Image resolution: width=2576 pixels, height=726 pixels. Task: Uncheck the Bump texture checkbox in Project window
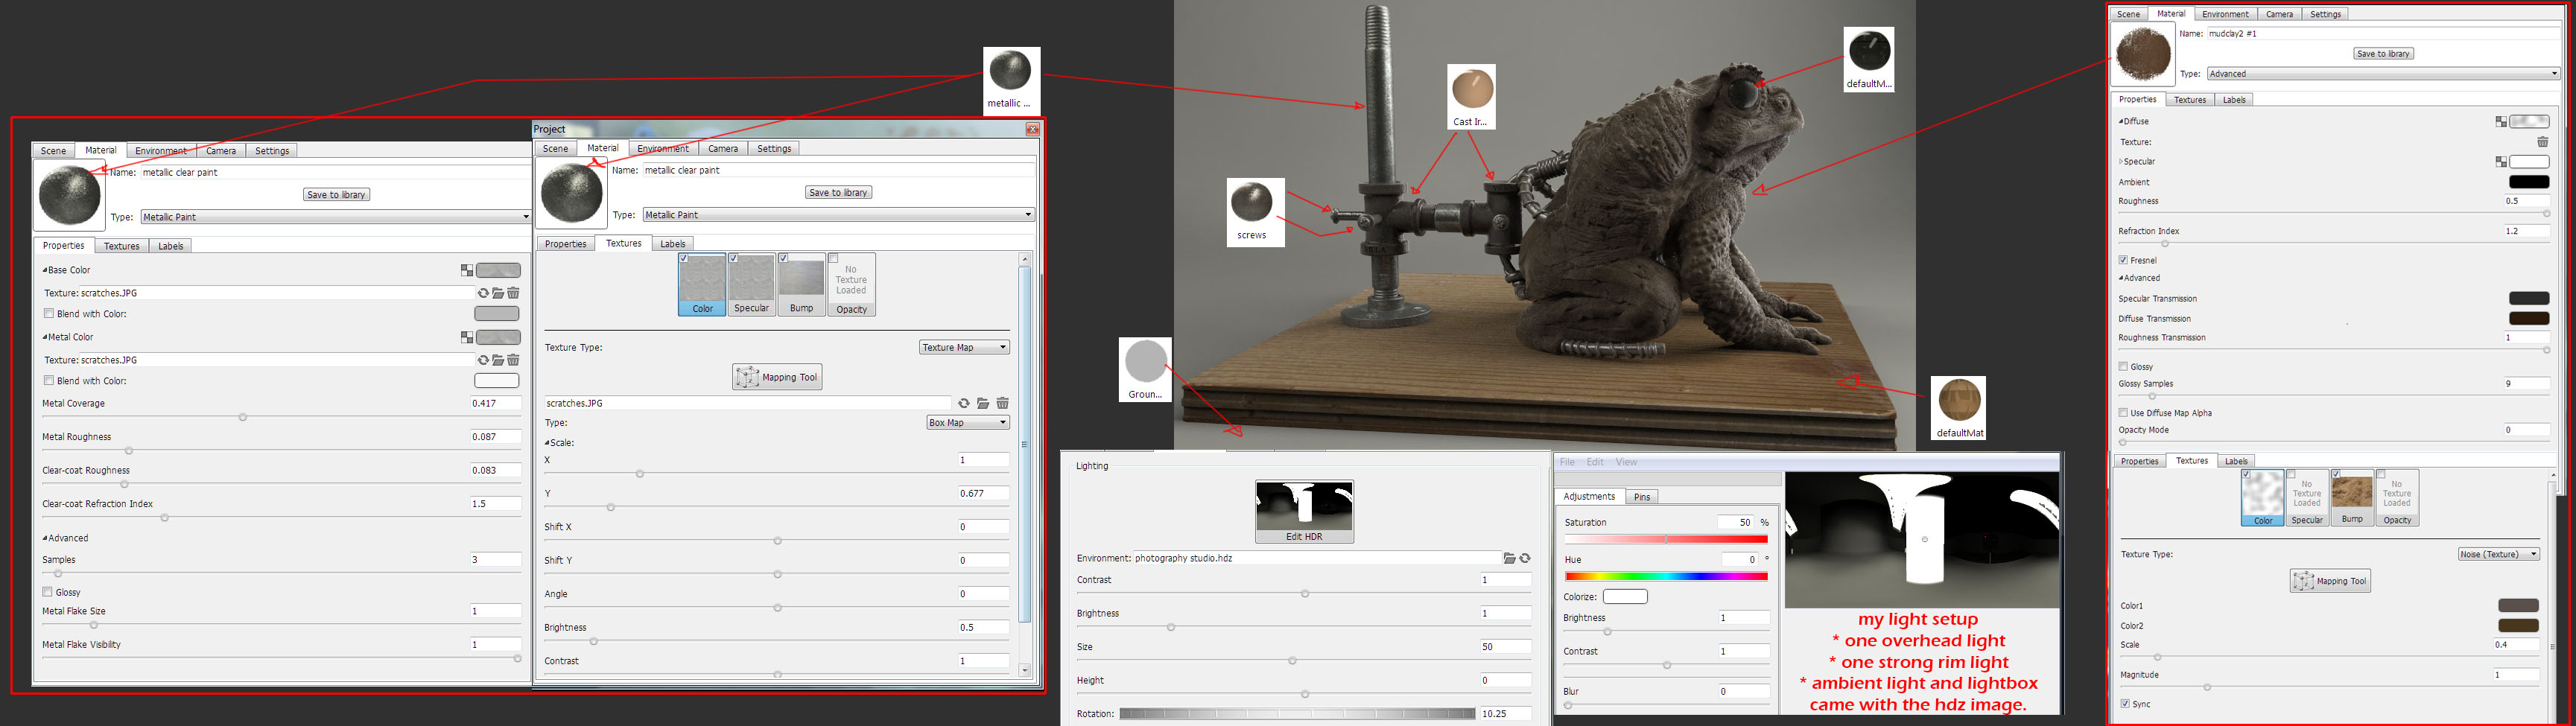click(784, 258)
